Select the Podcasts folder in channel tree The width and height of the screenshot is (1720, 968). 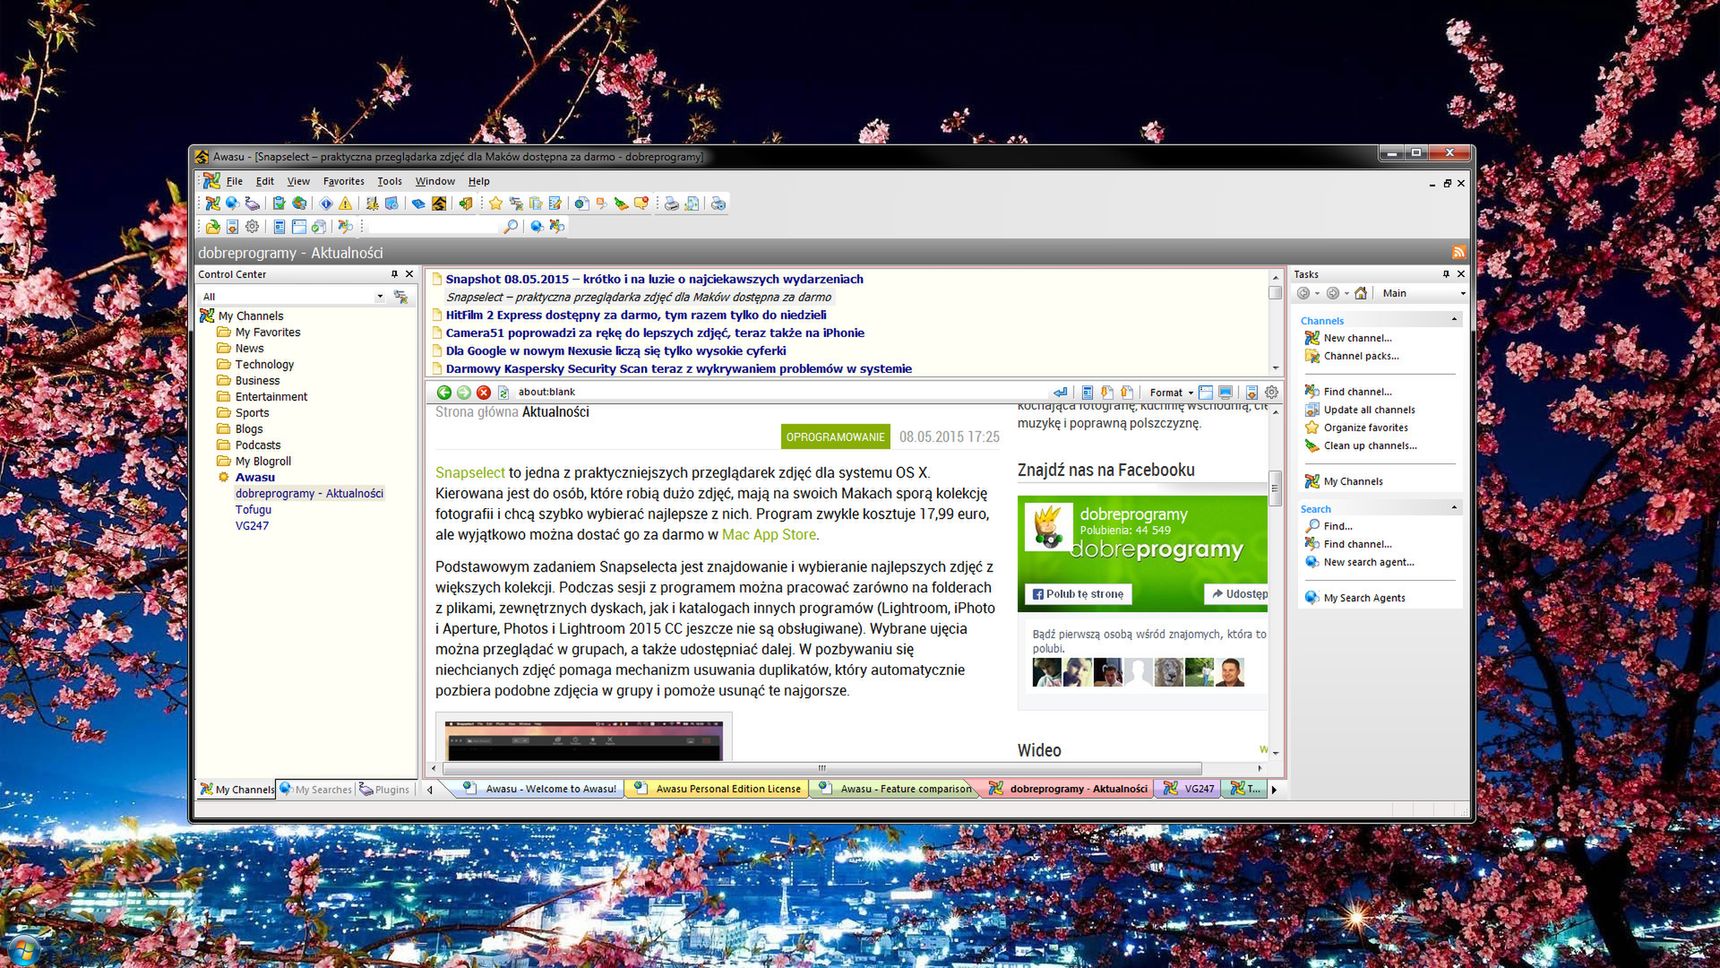(258, 445)
